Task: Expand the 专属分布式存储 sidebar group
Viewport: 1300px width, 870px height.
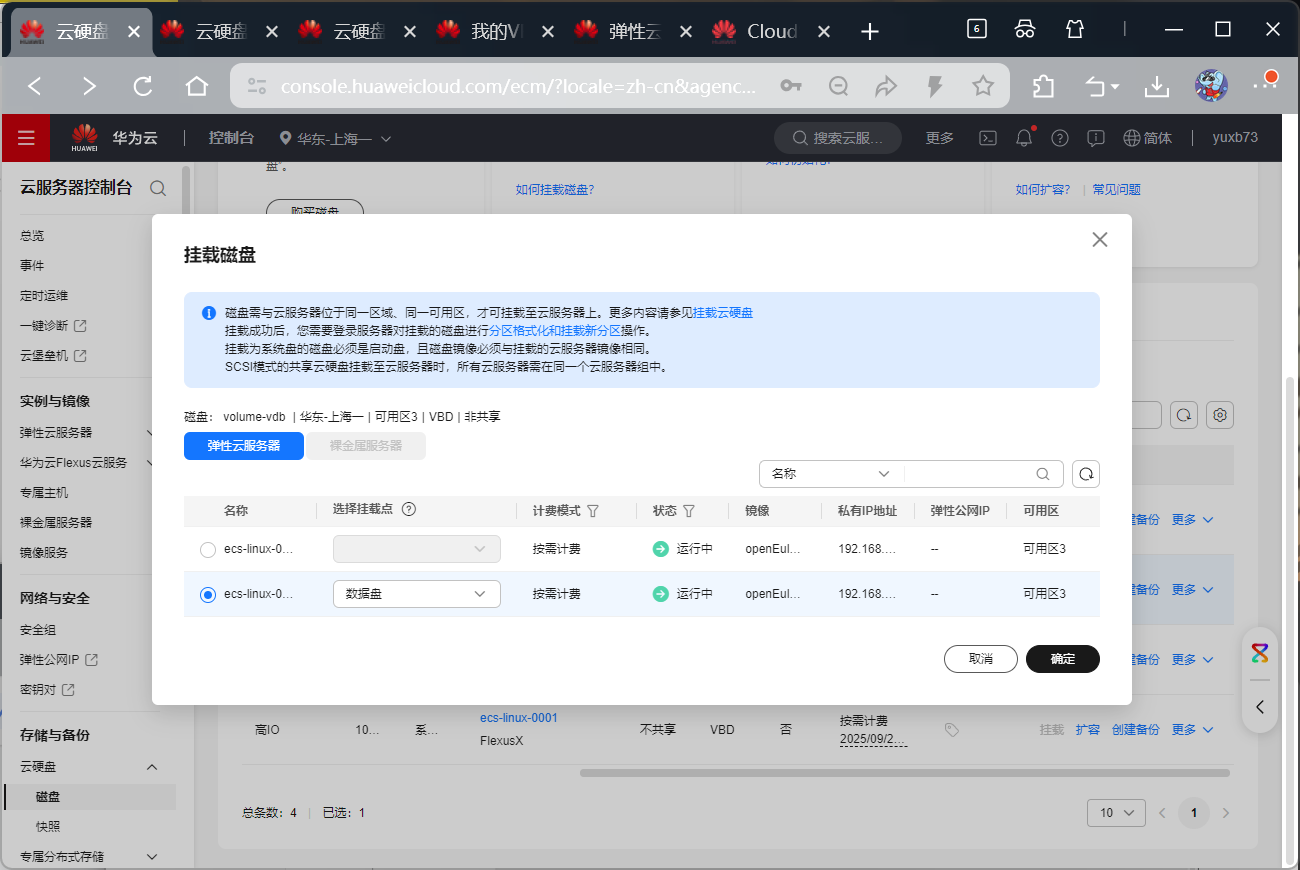Action: [x=152, y=857]
